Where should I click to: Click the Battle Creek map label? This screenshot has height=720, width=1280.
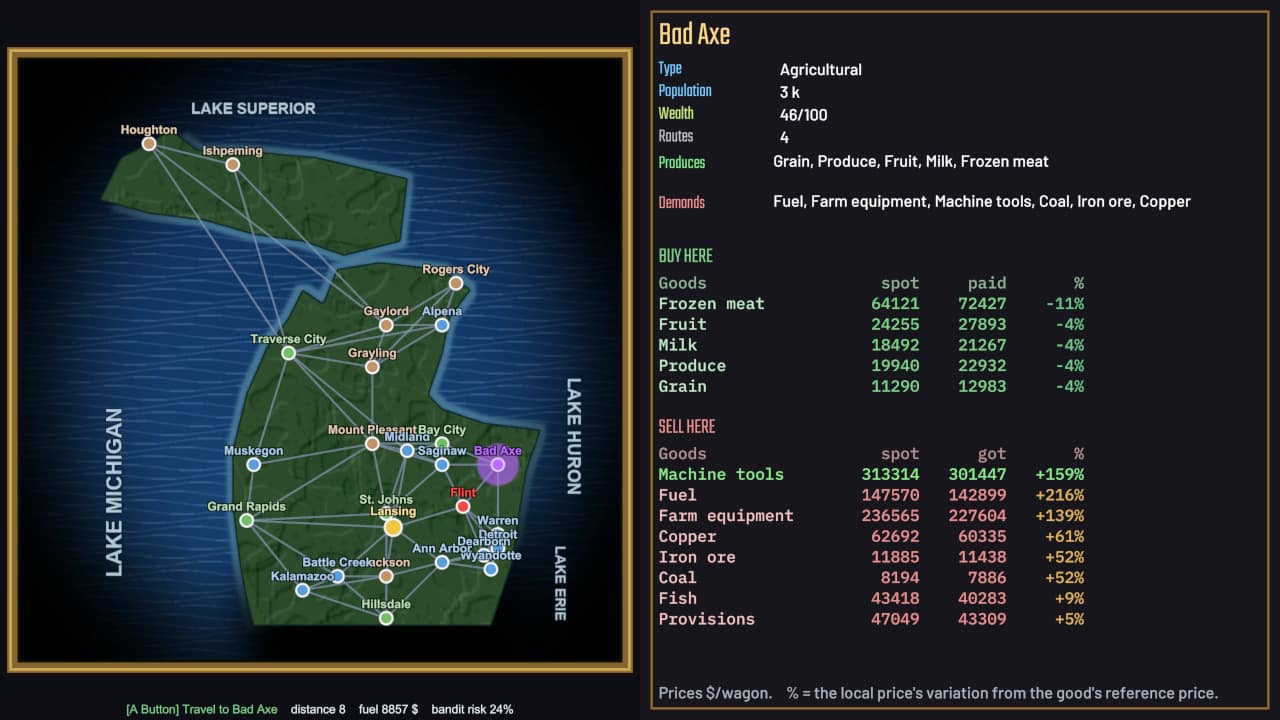[x=337, y=562]
